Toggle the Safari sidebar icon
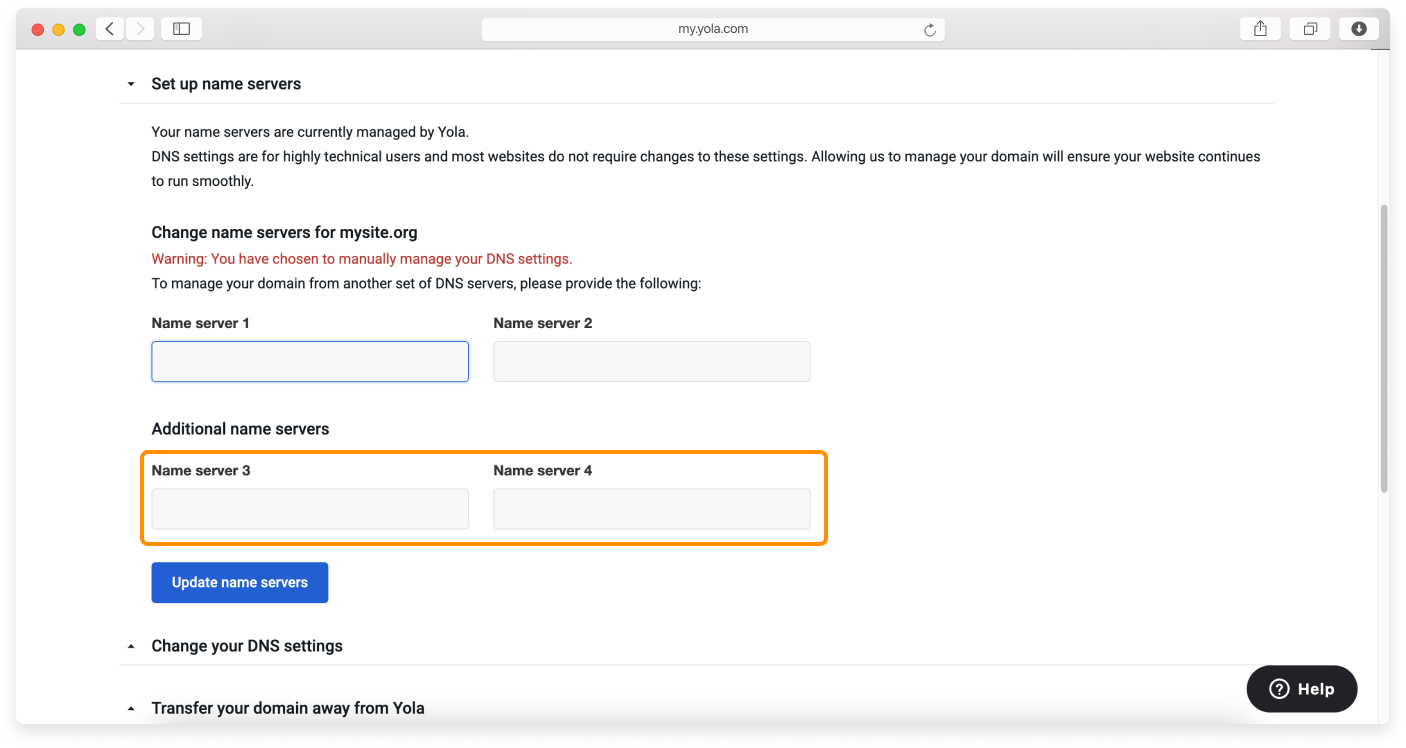 [x=181, y=29]
